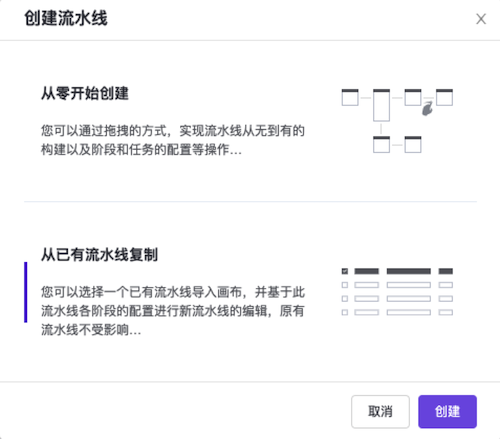This screenshot has height=439, width=500.
Task: Click the top-right stage box in the pipeline illustration
Action: [444, 97]
